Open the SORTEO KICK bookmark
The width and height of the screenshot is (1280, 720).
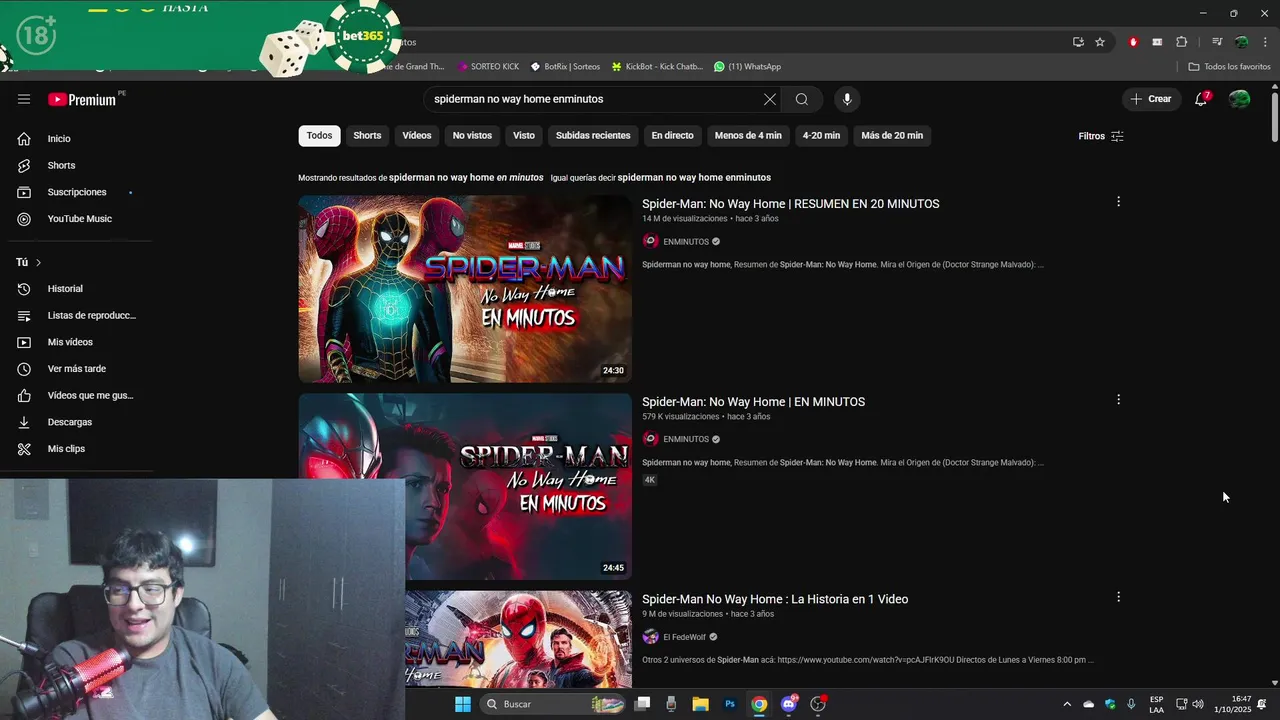click(x=488, y=67)
